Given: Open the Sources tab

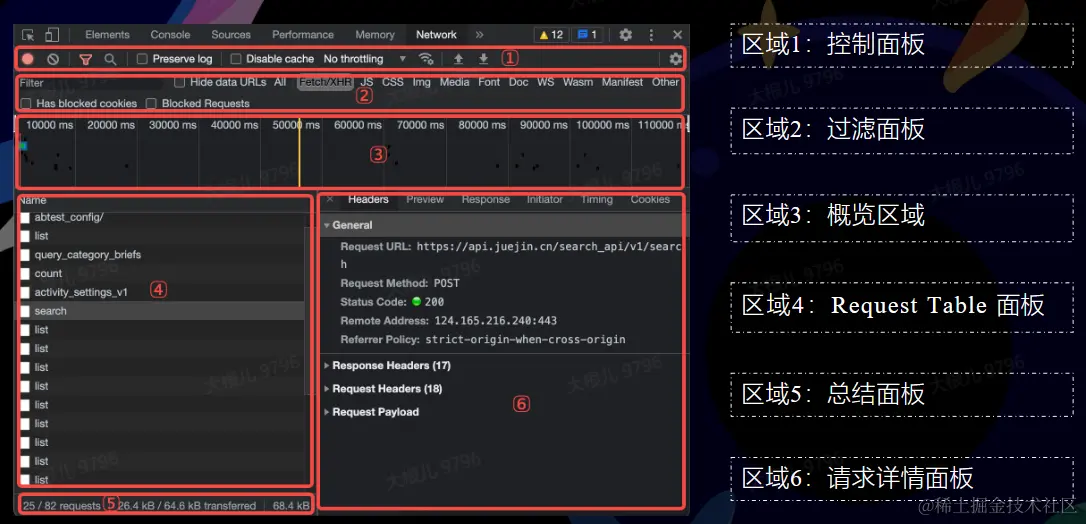Looking at the screenshot, I should coord(231,35).
